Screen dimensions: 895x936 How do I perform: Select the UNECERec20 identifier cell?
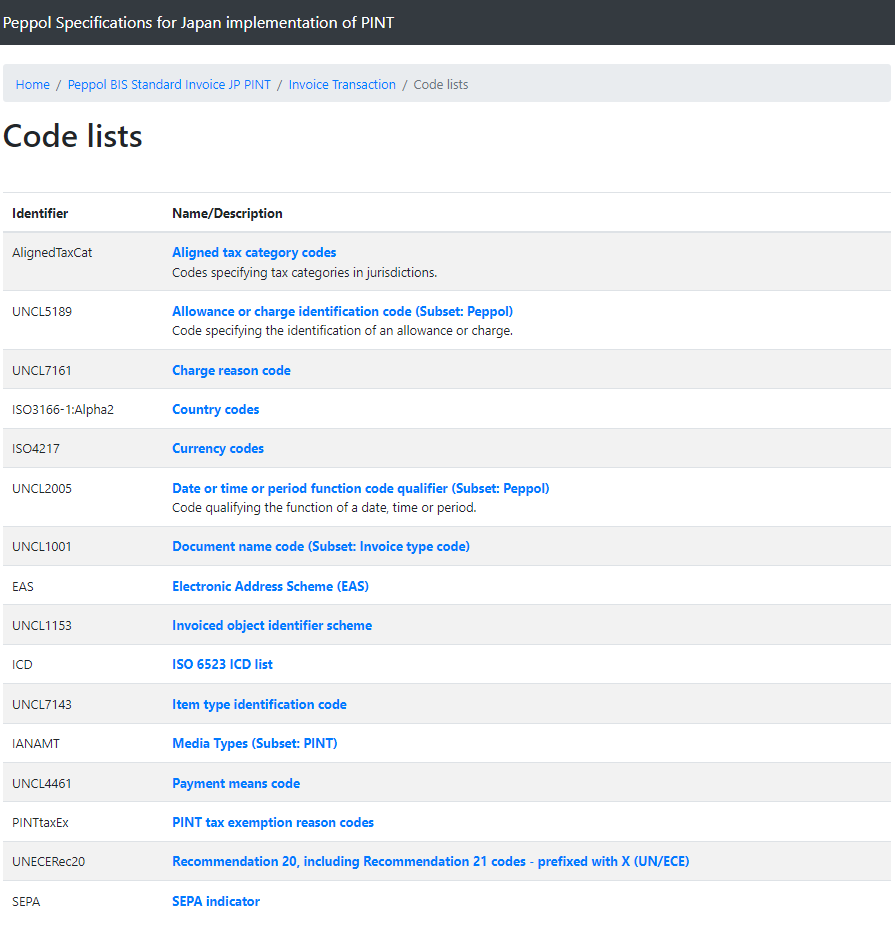tap(48, 861)
